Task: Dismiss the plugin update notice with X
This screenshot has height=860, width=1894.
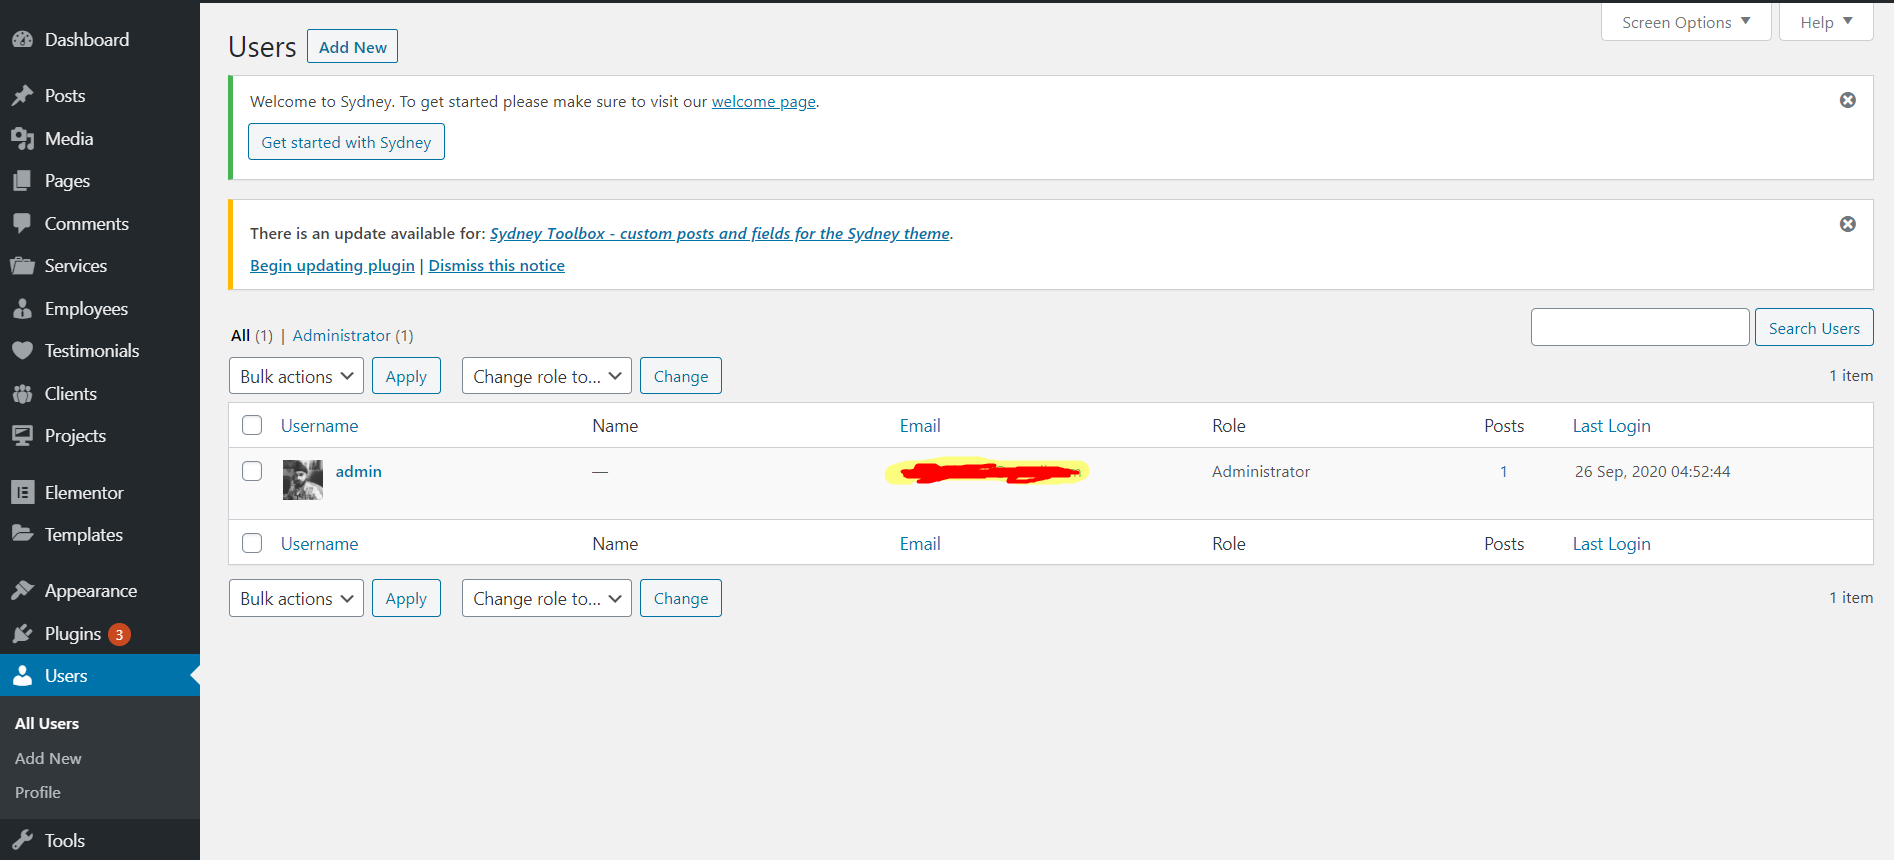Action: pos(1848,224)
